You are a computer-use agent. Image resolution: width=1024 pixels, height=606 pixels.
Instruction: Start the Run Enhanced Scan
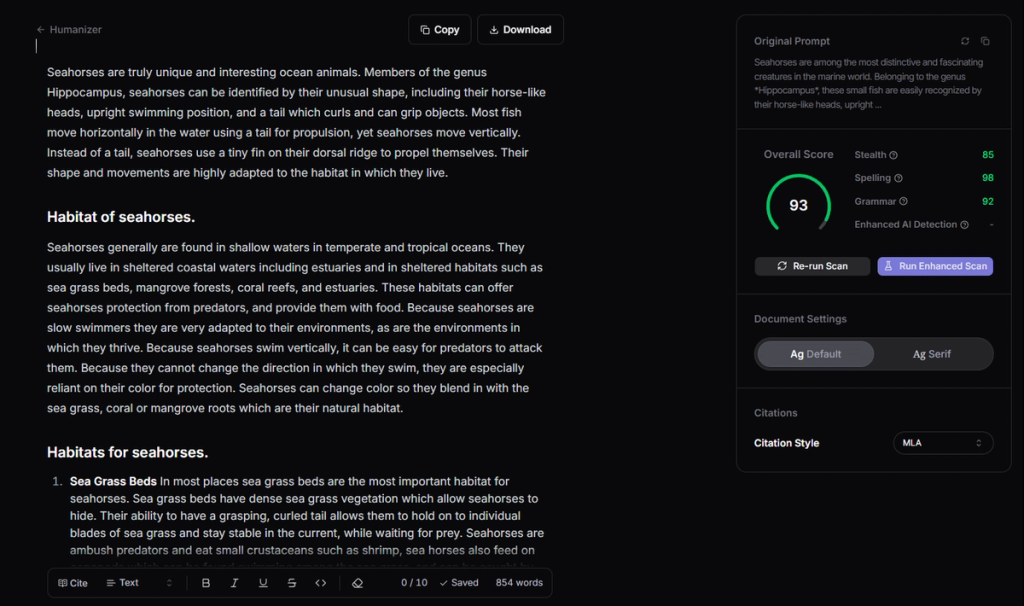(935, 266)
